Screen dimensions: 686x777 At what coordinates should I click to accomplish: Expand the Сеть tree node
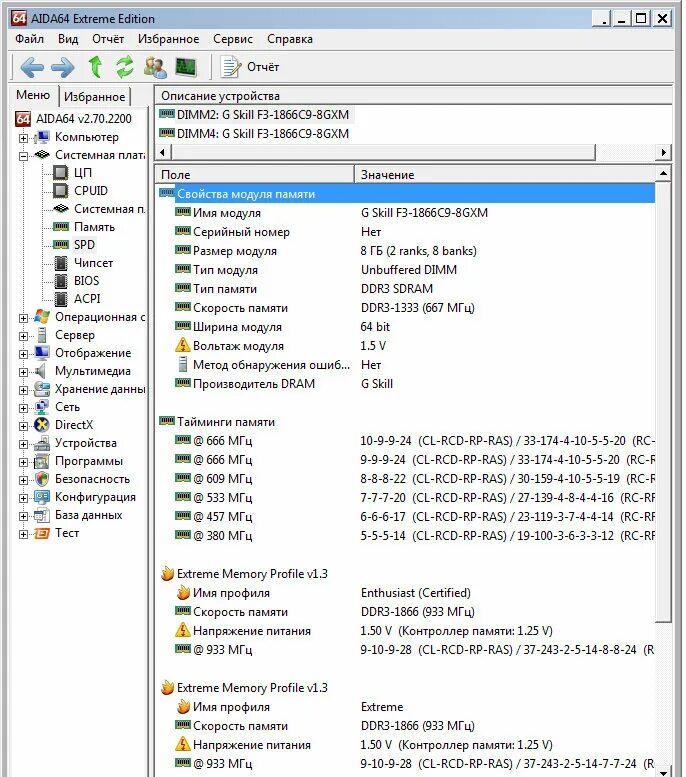pyautogui.click(x=23, y=408)
